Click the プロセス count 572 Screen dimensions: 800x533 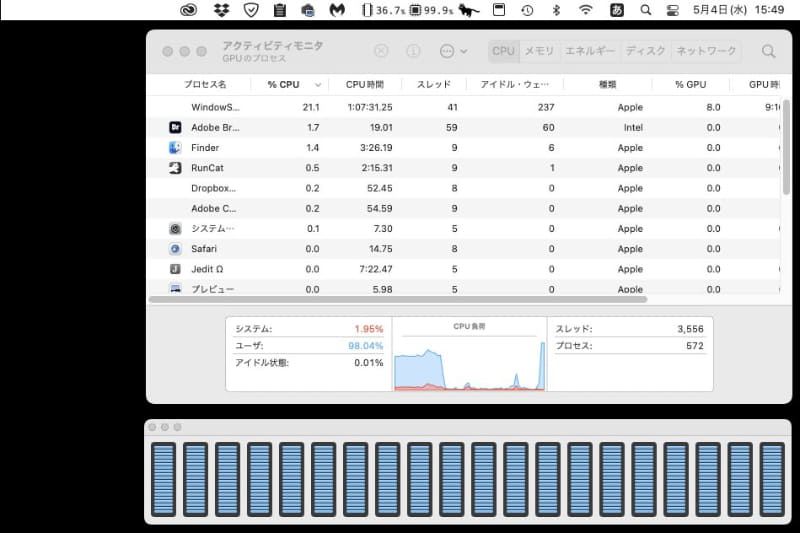[x=695, y=346]
